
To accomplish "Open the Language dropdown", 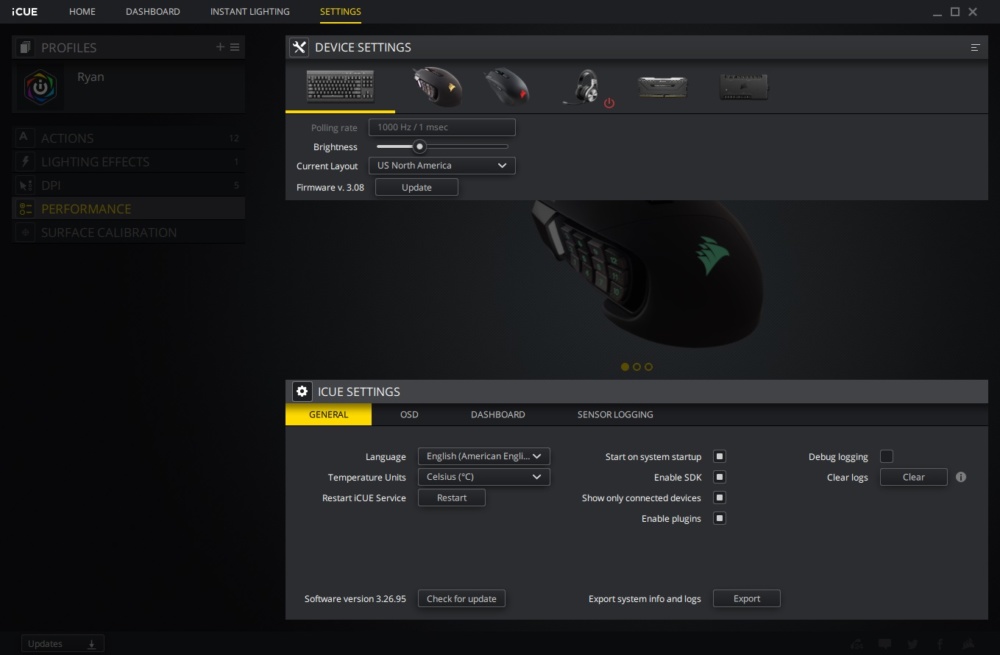I will point(484,456).
